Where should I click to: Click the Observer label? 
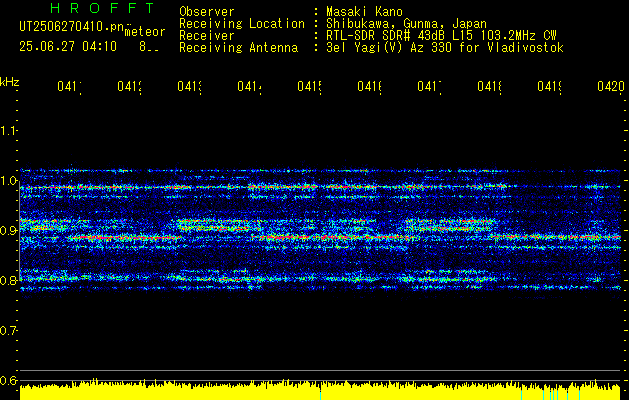[x=207, y=12]
